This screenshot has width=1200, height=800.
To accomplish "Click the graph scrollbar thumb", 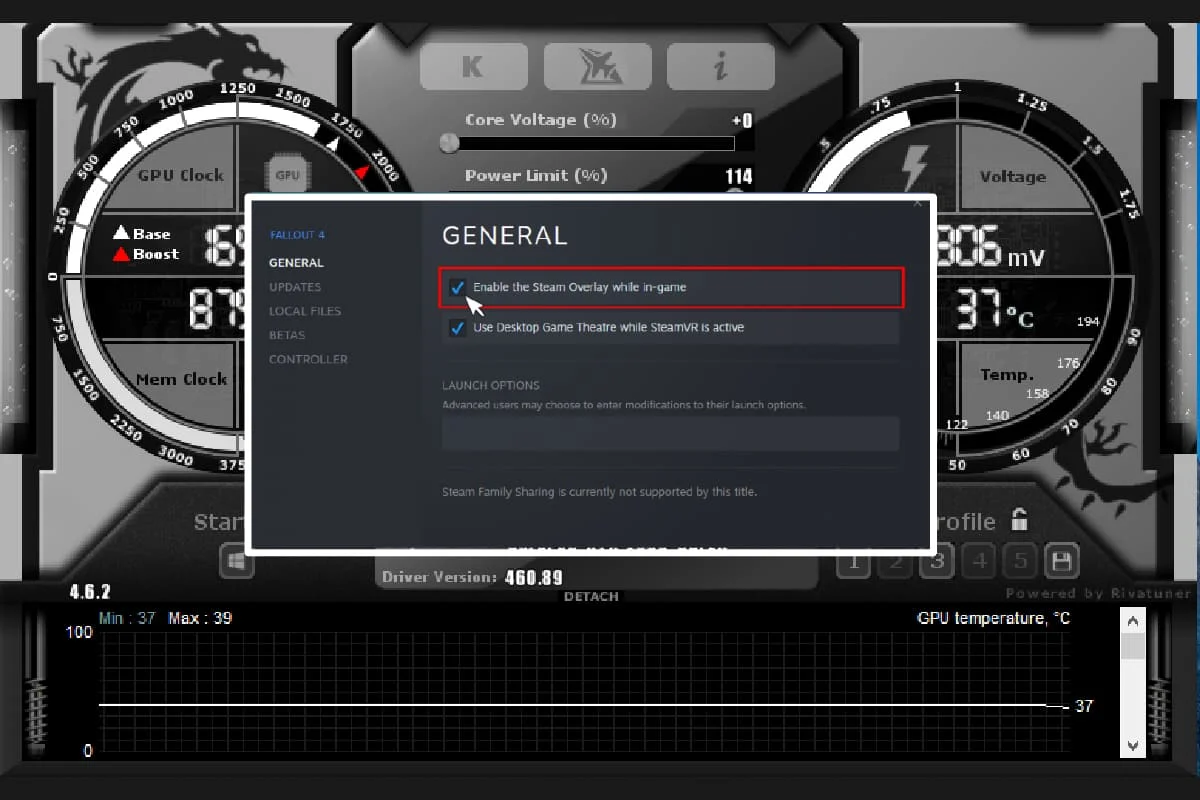I will coord(1133,646).
